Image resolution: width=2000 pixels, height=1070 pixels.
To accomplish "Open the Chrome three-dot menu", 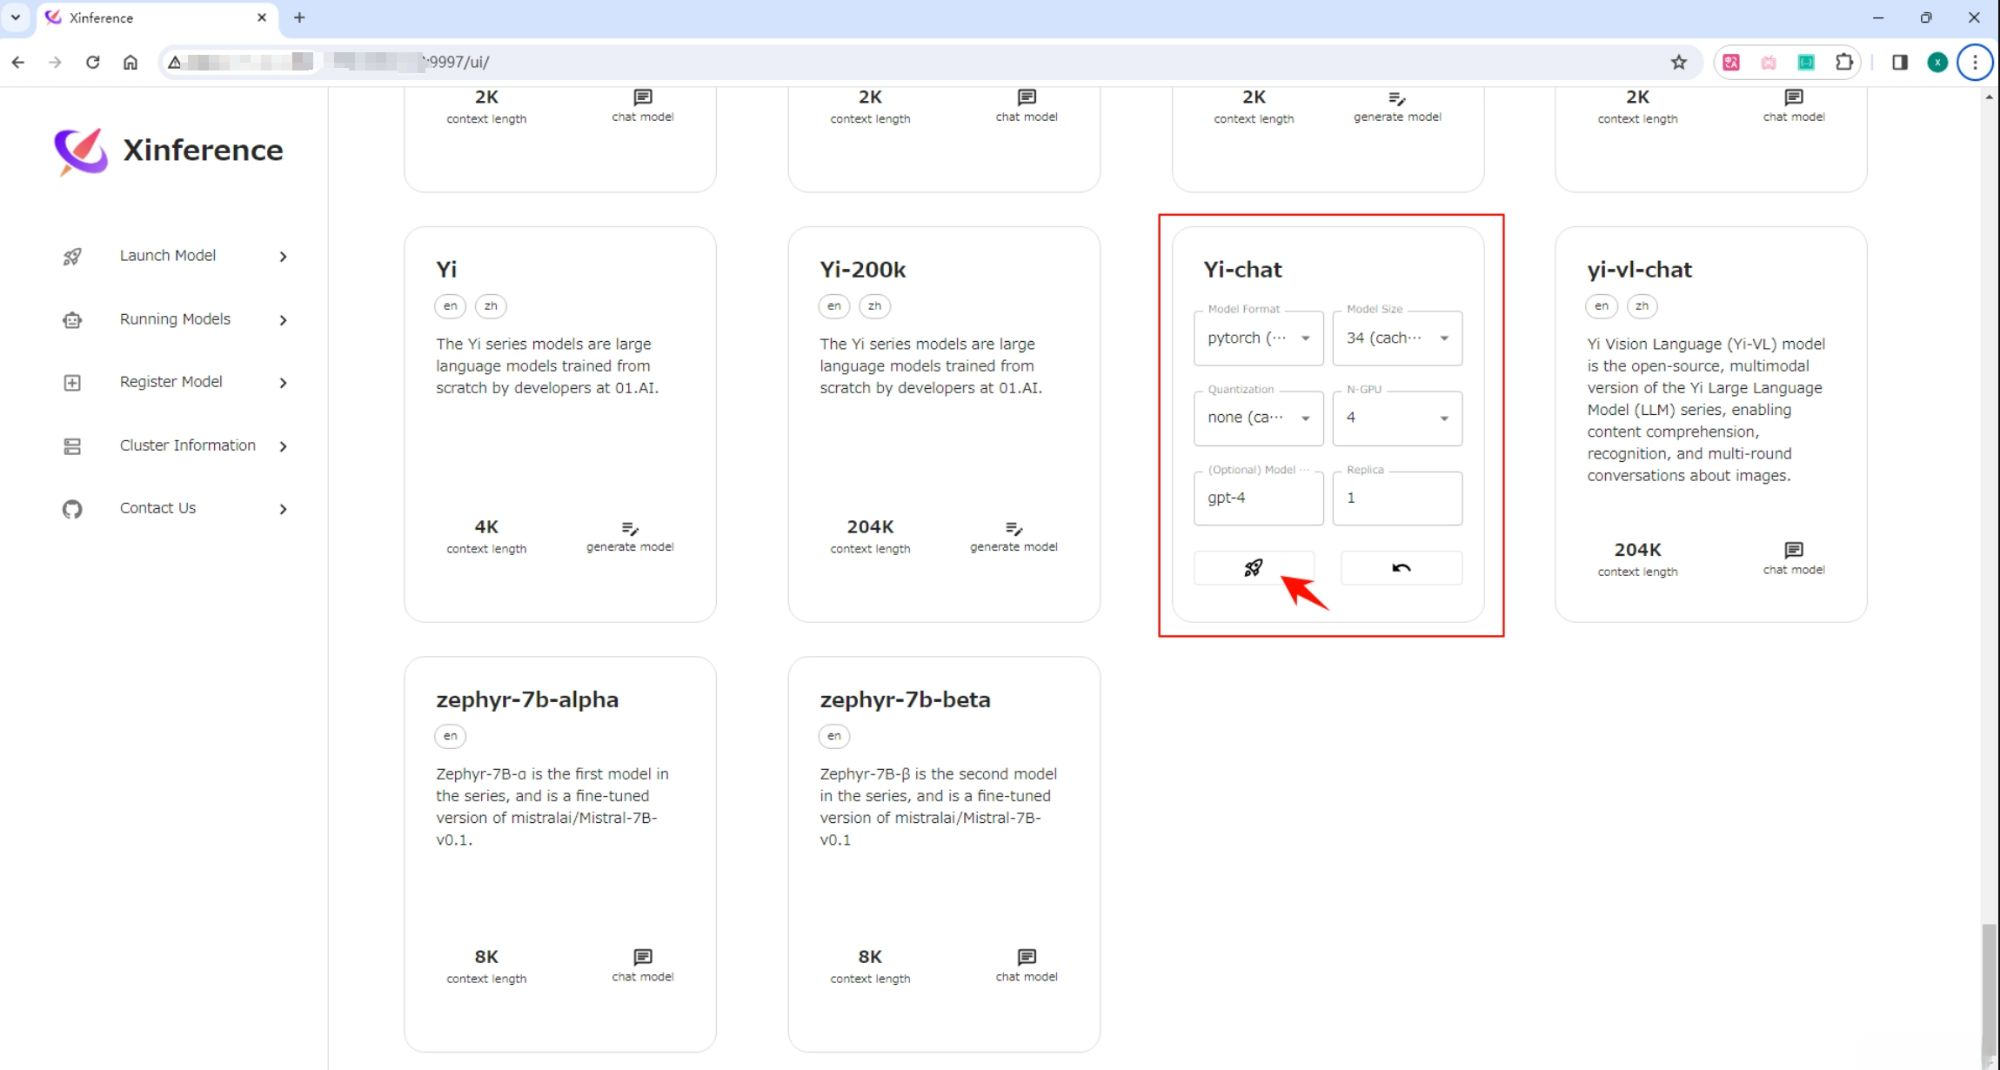I will pyautogui.click(x=1975, y=62).
